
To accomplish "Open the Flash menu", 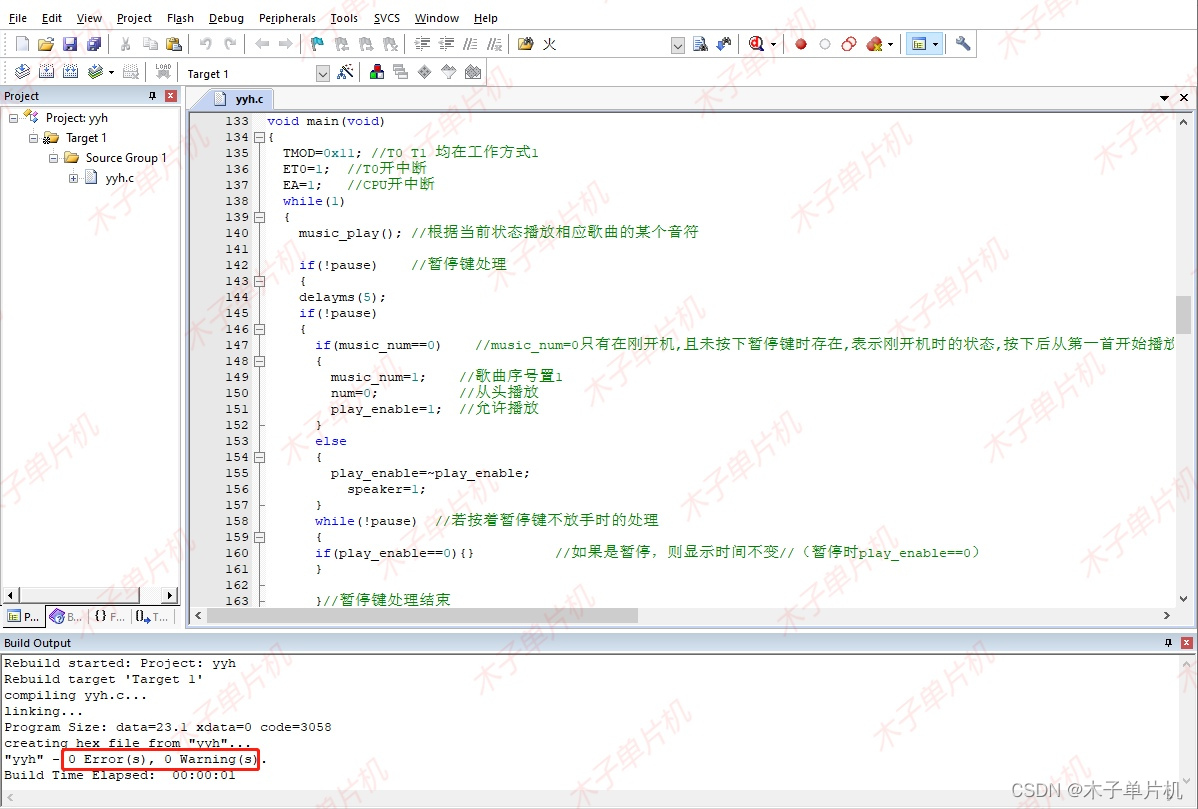I will [180, 18].
